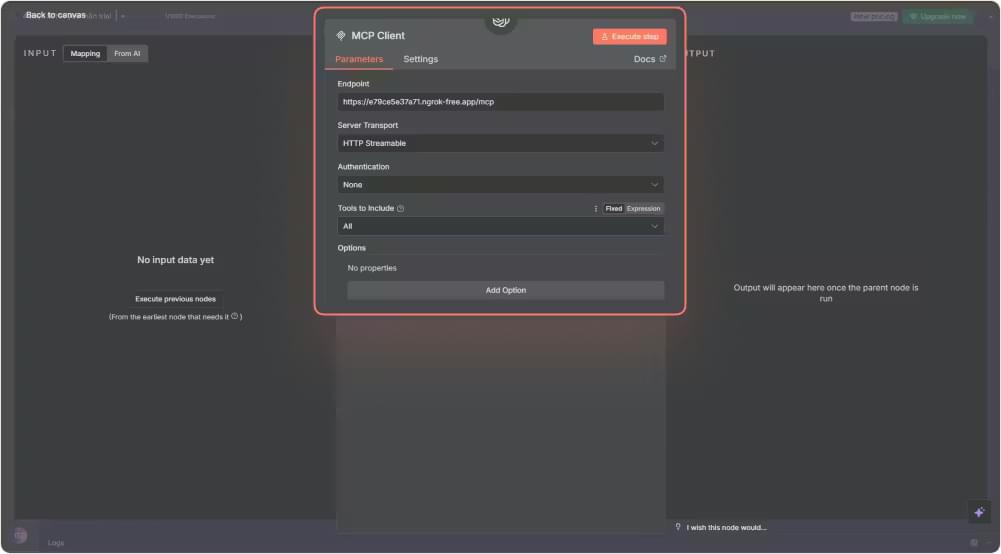Toggle Tools to Include to Expression mode

tap(643, 209)
